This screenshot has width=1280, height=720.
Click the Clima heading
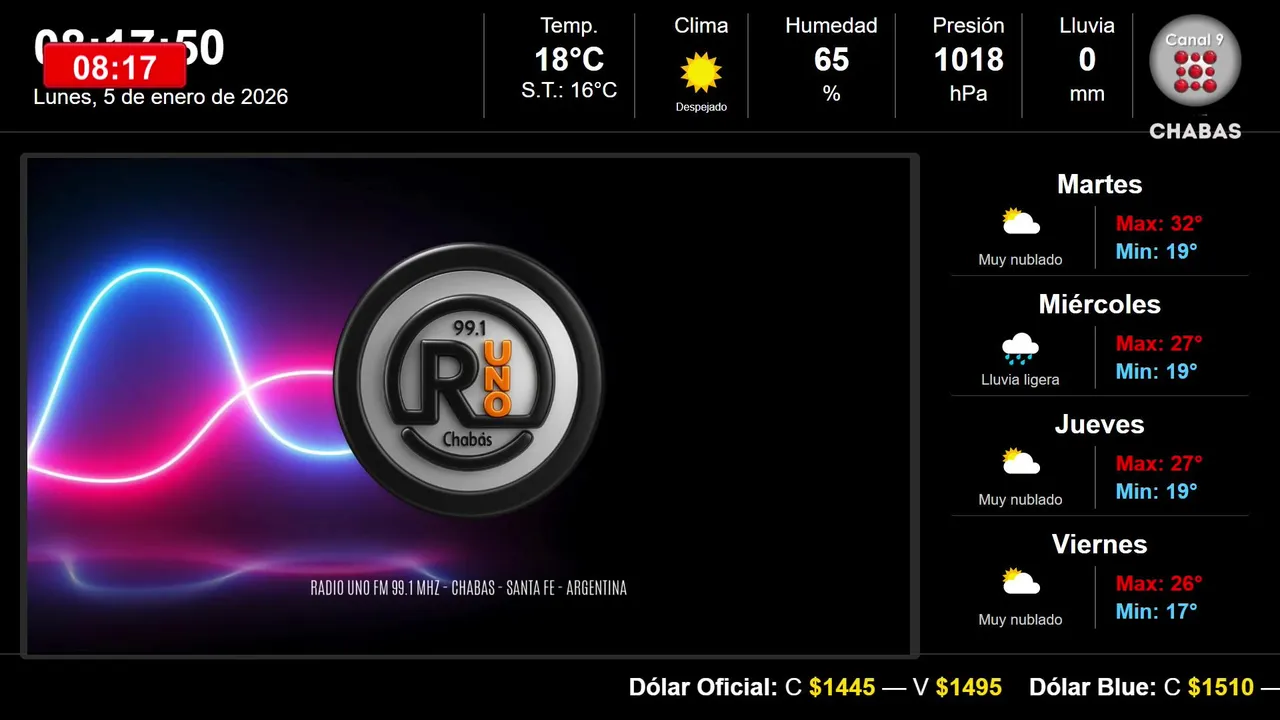pyautogui.click(x=701, y=26)
